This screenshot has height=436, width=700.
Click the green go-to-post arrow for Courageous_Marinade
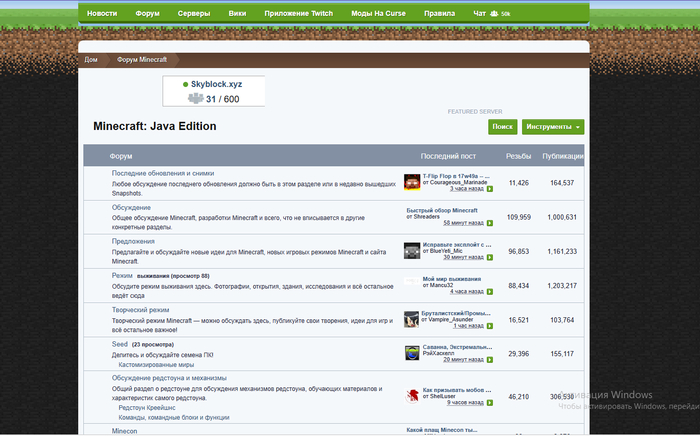[x=490, y=189]
